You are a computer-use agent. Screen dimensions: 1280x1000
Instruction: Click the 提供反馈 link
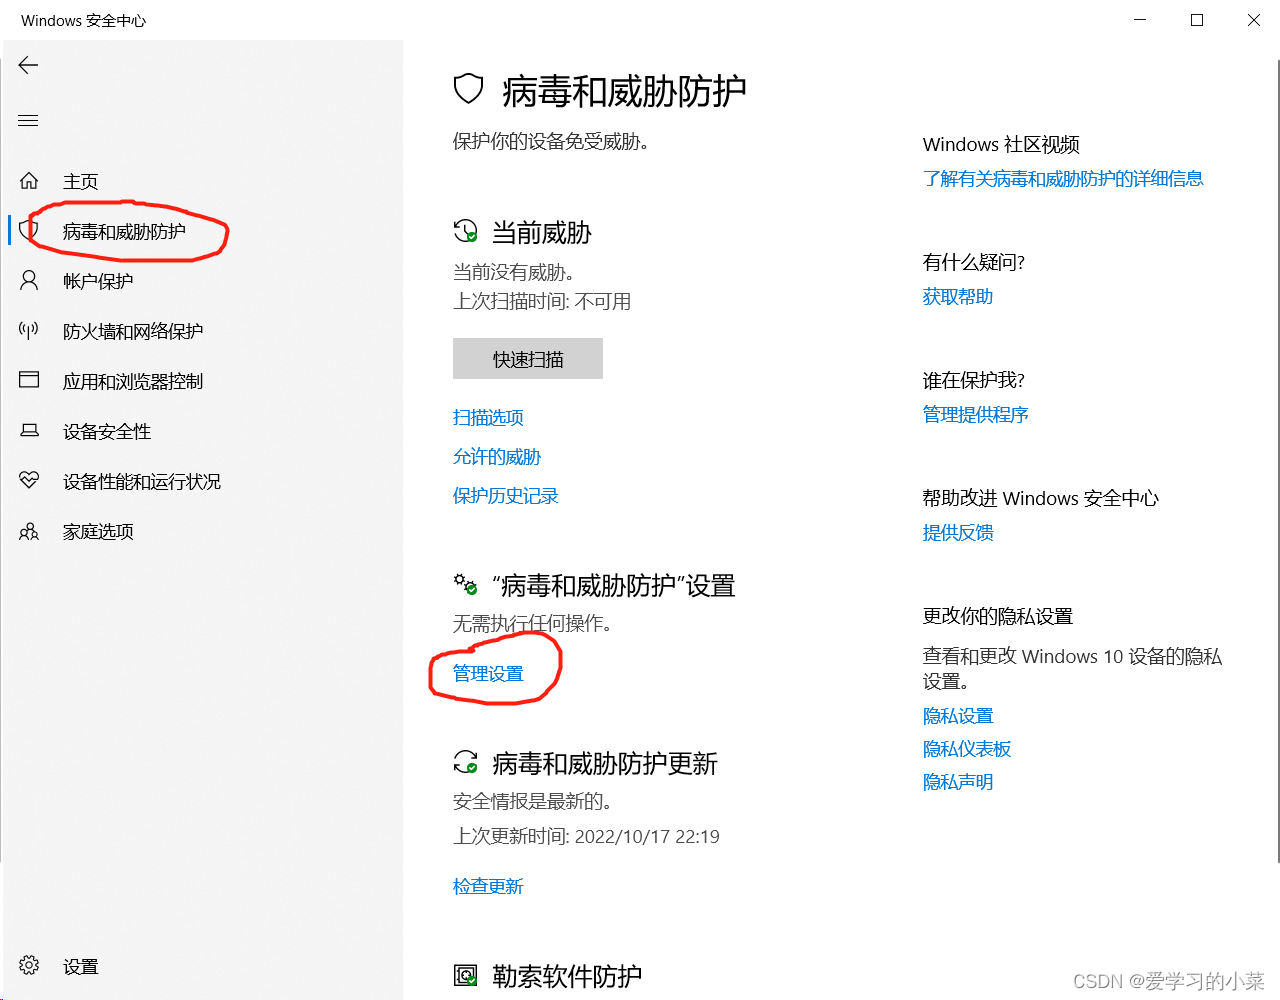[958, 532]
